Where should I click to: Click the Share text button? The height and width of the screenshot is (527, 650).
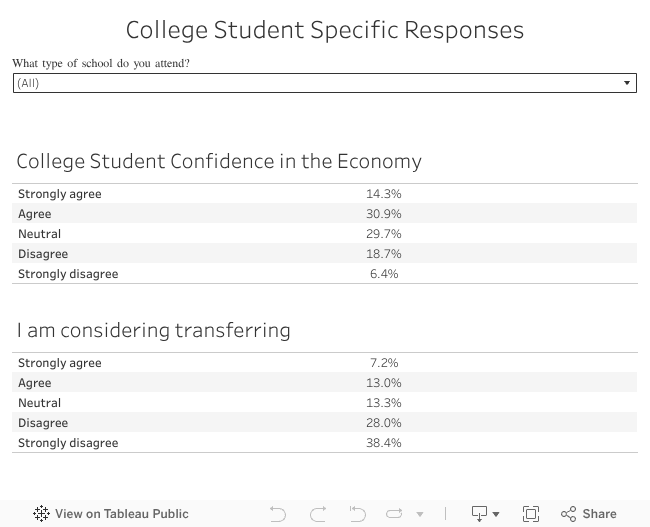tap(599, 514)
